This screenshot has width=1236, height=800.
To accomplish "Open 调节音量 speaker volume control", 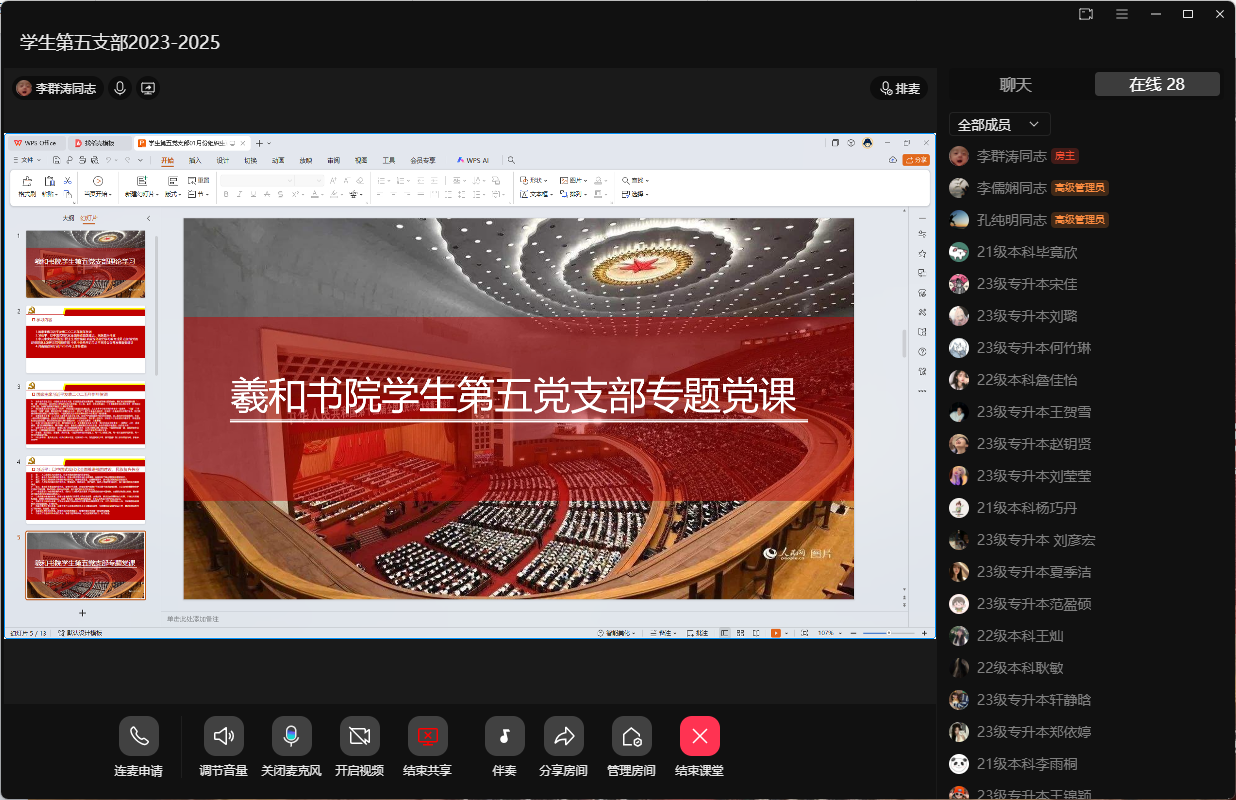I will pyautogui.click(x=223, y=737).
